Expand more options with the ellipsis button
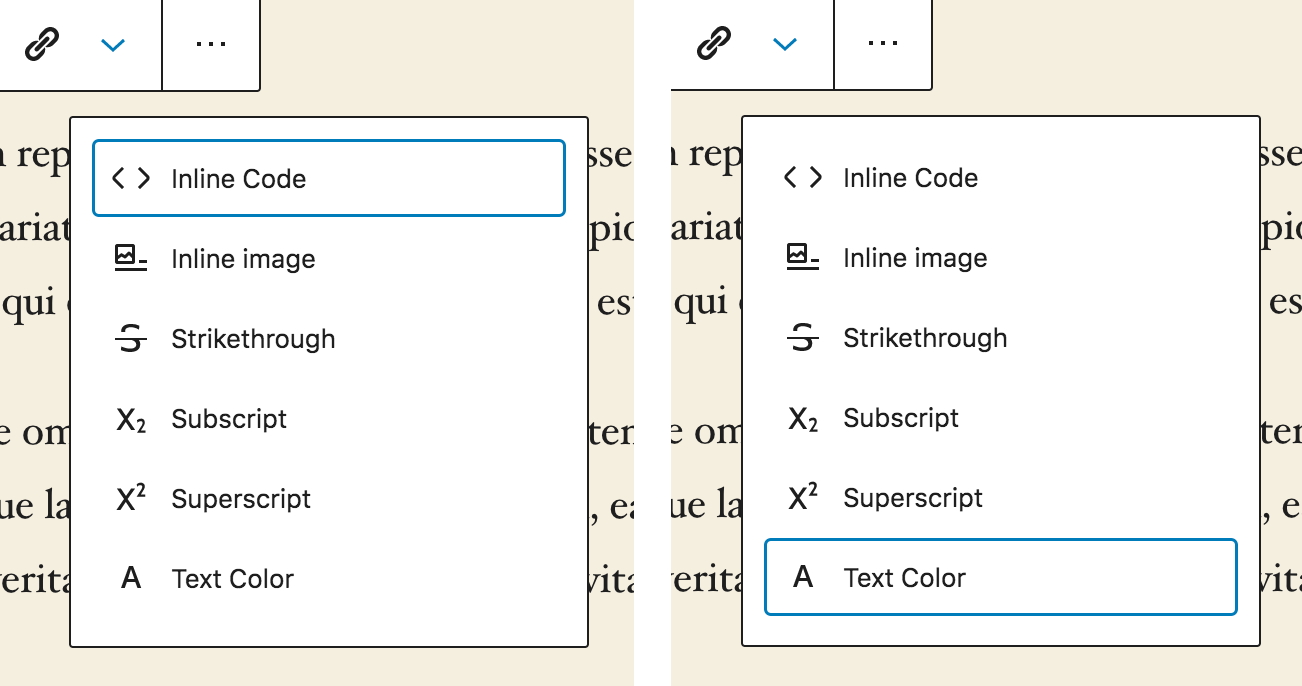The height and width of the screenshot is (686, 1302). pyautogui.click(x=211, y=42)
